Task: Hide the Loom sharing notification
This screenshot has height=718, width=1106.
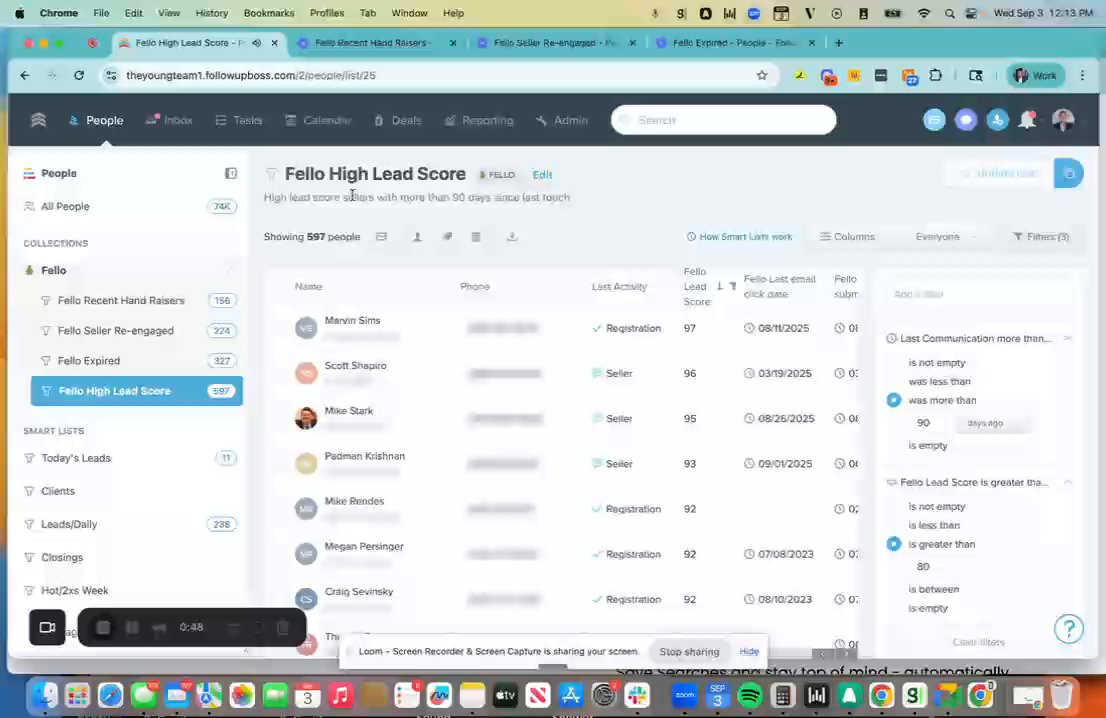Action: pyautogui.click(x=749, y=651)
